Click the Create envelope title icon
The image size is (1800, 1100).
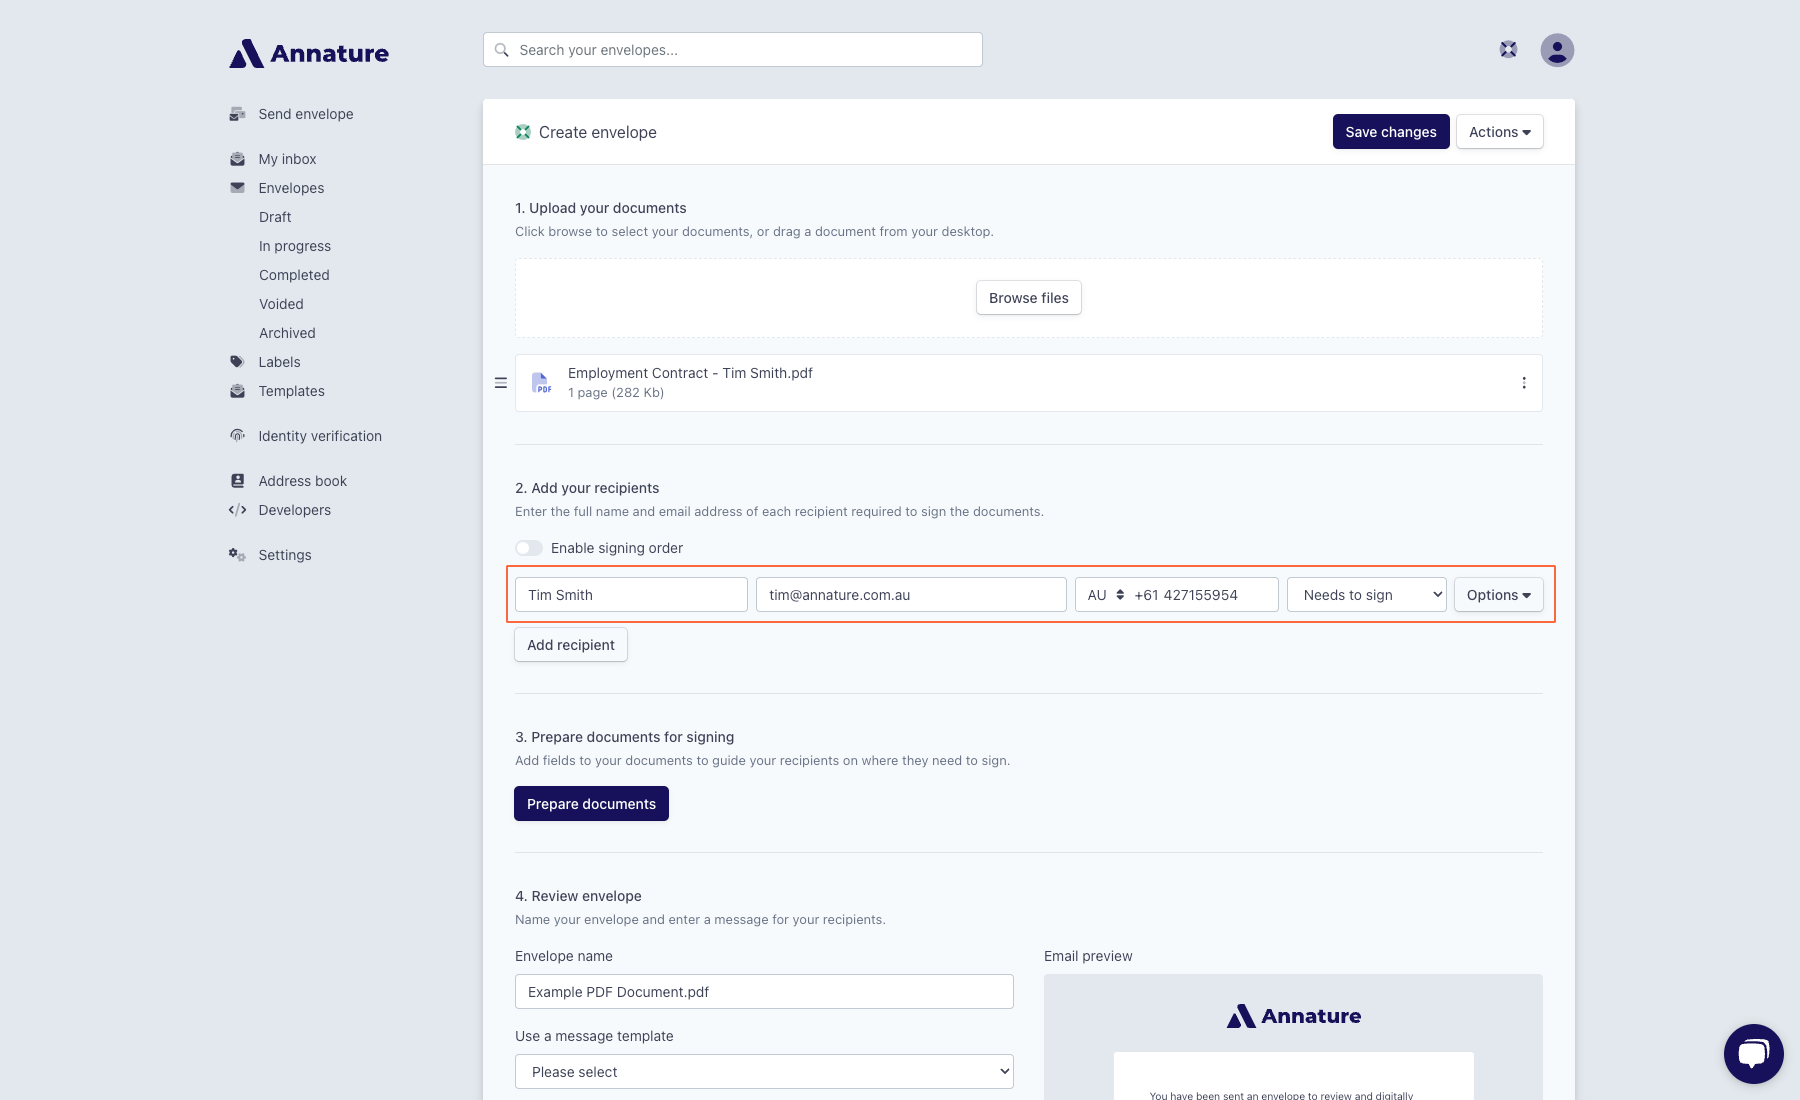[523, 132]
